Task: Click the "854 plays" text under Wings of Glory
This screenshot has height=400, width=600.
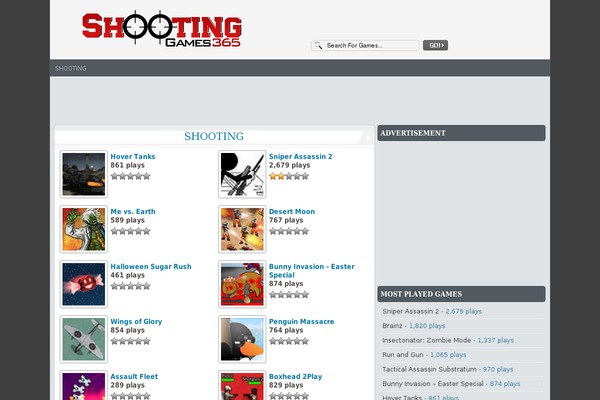Action: [127, 330]
